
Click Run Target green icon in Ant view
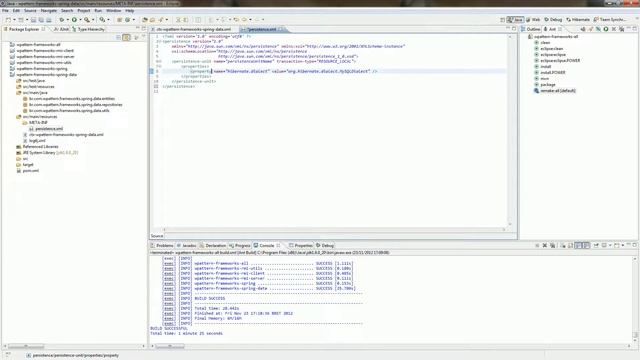606,29
